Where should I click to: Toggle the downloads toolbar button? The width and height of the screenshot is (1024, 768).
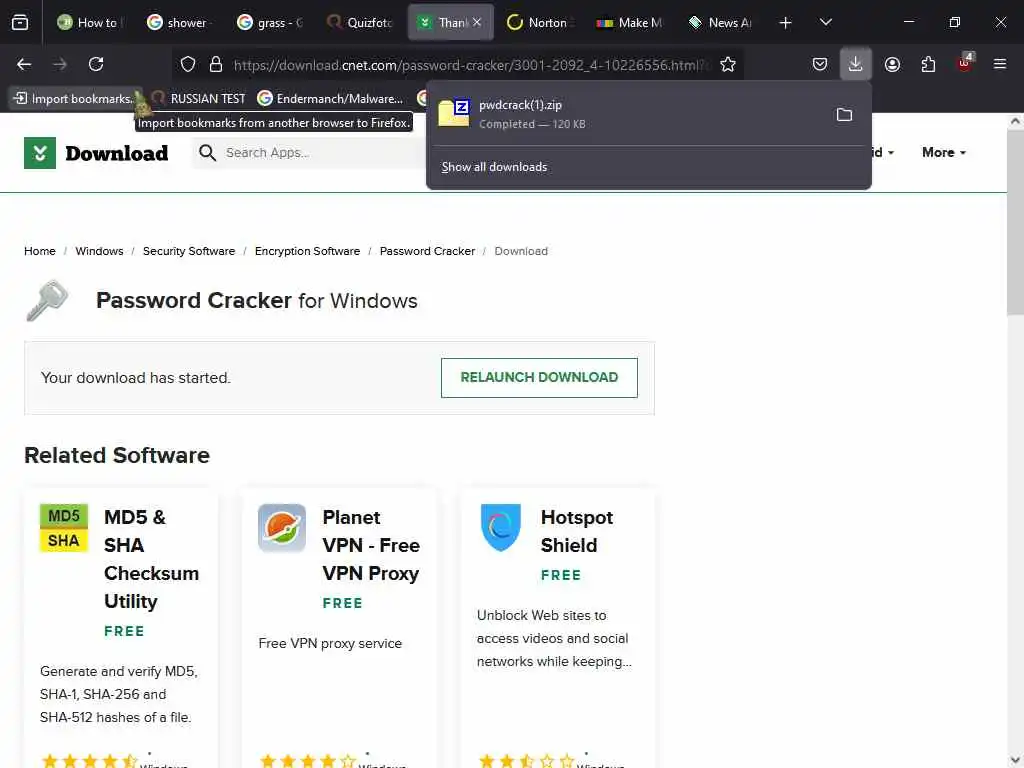(856, 64)
